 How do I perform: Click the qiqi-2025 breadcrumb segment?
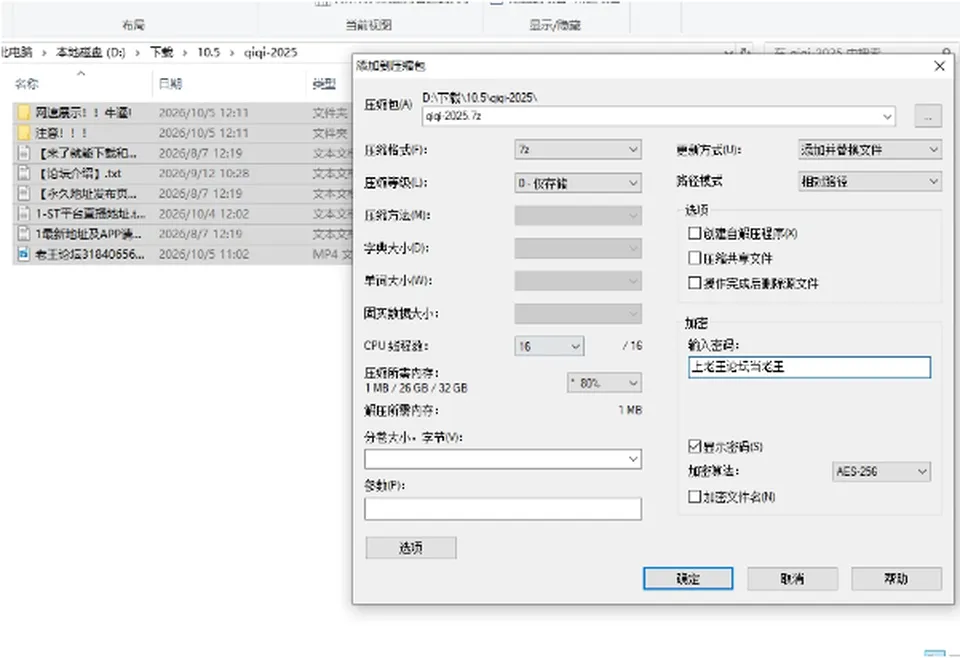pos(271,53)
